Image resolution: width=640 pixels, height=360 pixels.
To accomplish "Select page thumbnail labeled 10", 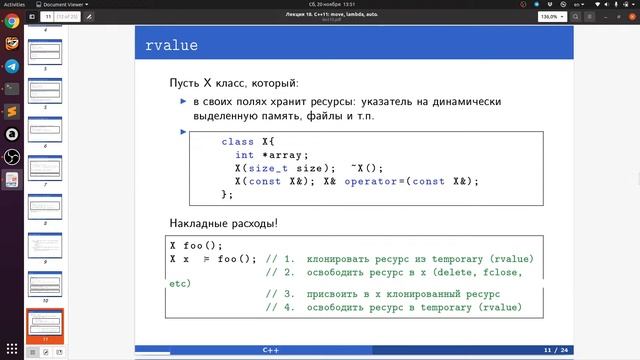I will [x=45, y=284].
